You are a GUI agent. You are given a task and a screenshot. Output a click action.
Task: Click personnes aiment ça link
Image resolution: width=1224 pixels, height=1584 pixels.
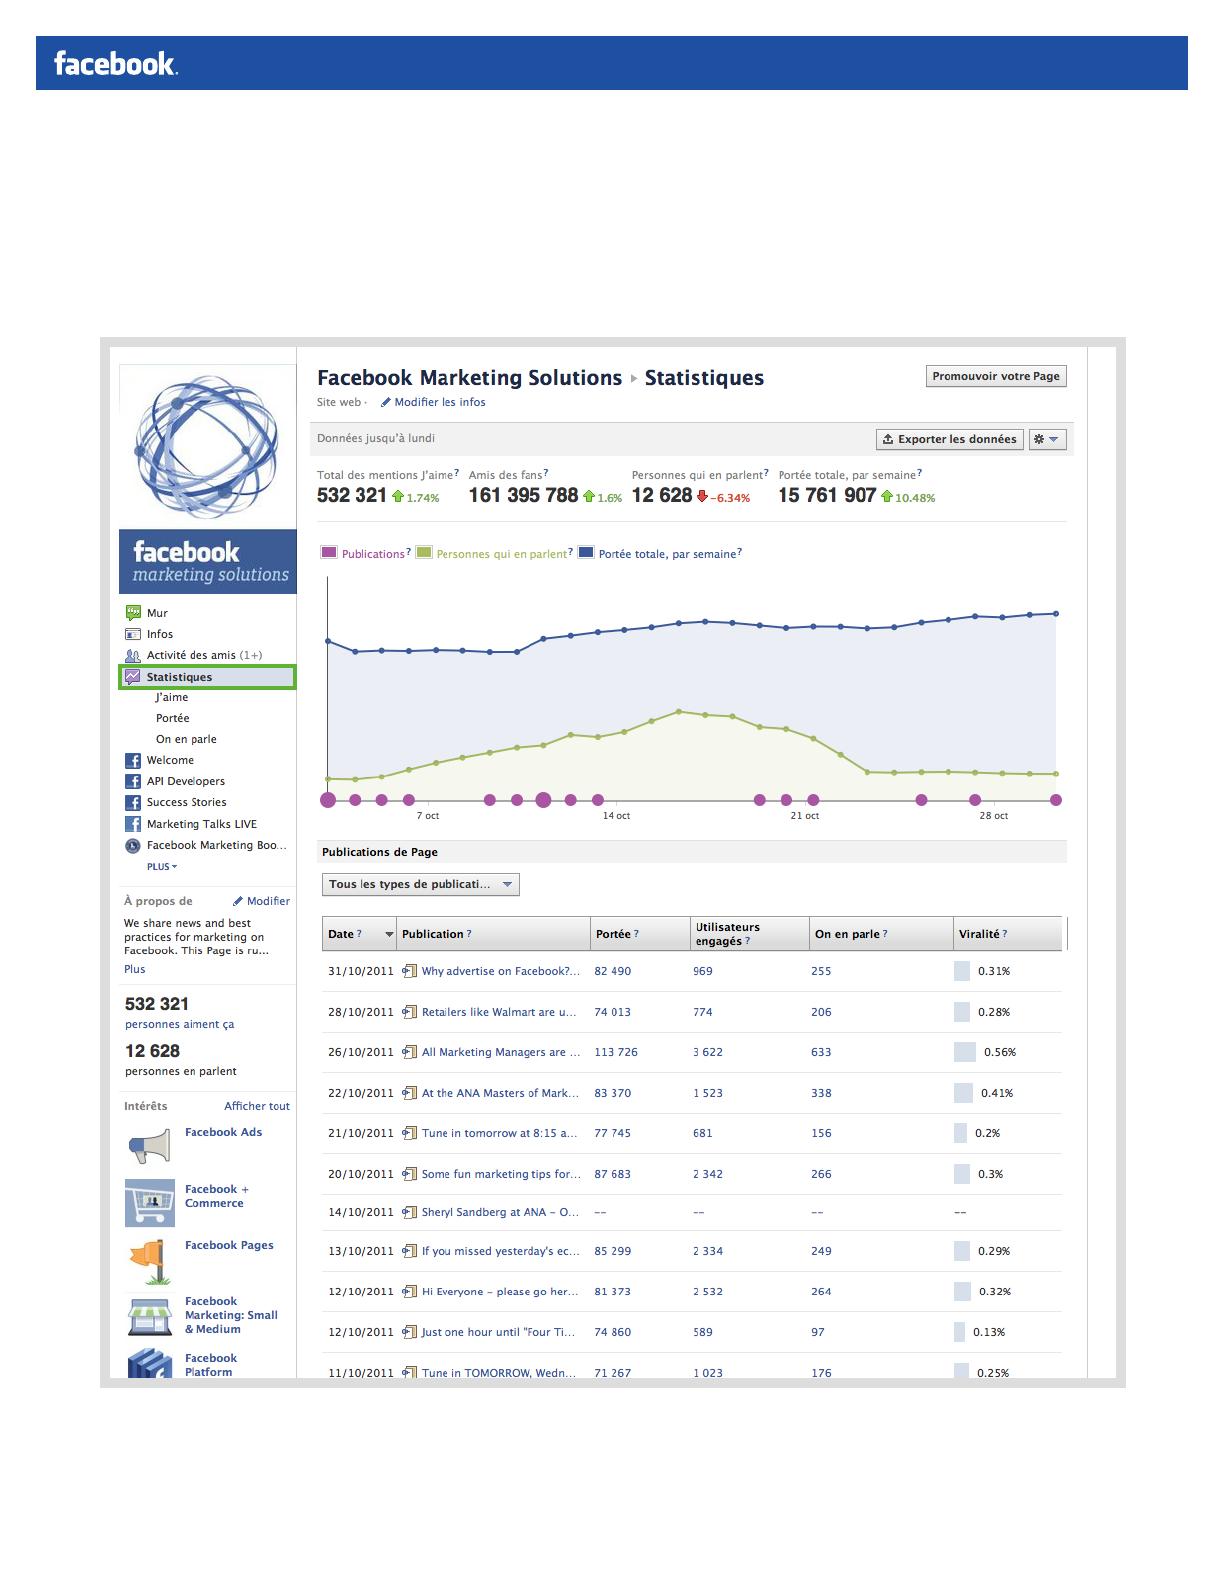[x=180, y=1024]
